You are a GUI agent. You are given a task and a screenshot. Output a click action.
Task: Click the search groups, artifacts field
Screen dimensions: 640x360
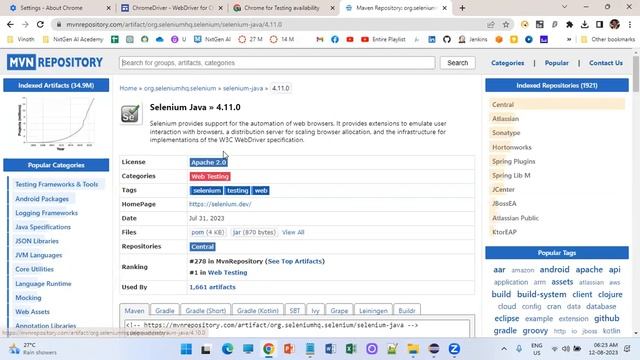point(277,62)
